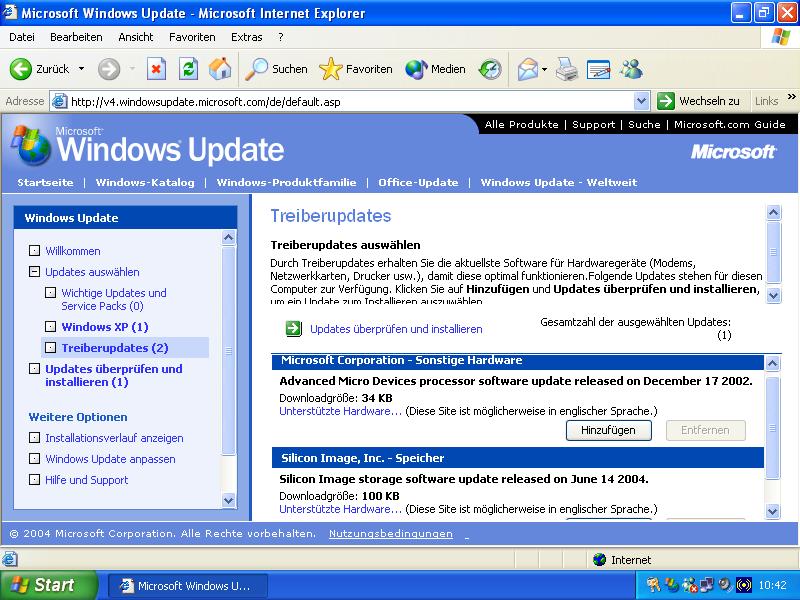Select Windows XP (1) in sidebar
The width and height of the screenshot is (800, 600).
pos(104,327)
